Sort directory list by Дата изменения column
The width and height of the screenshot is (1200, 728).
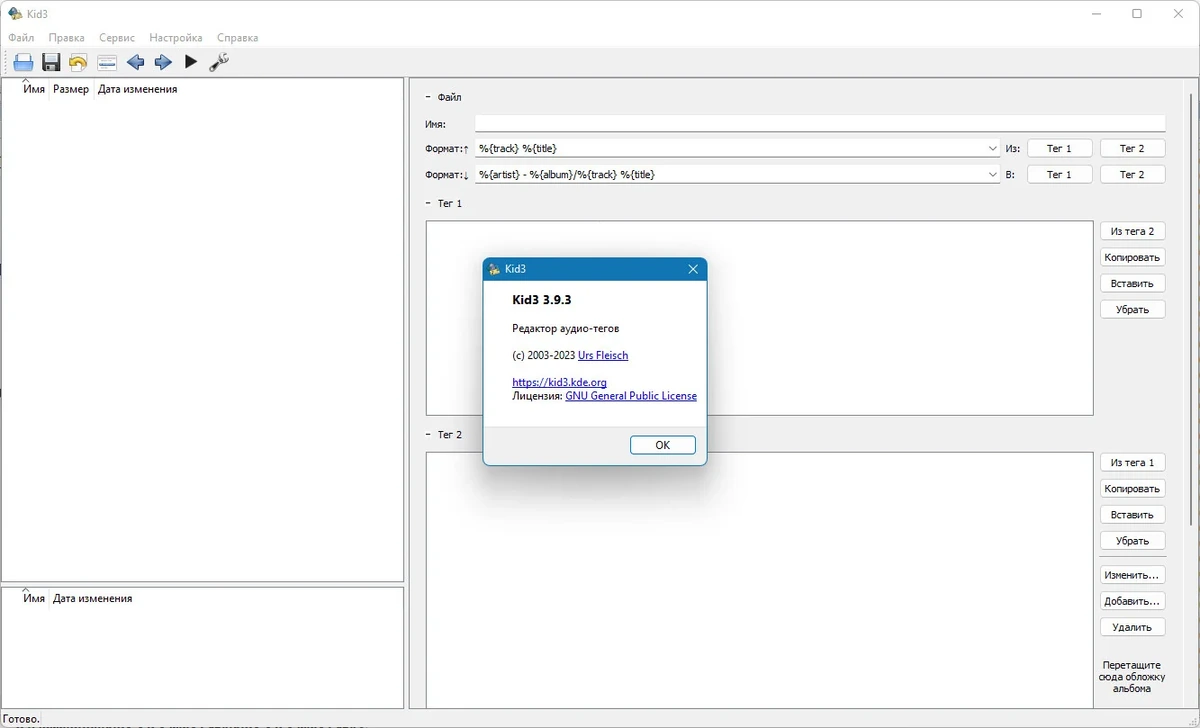tap(92, 598)
